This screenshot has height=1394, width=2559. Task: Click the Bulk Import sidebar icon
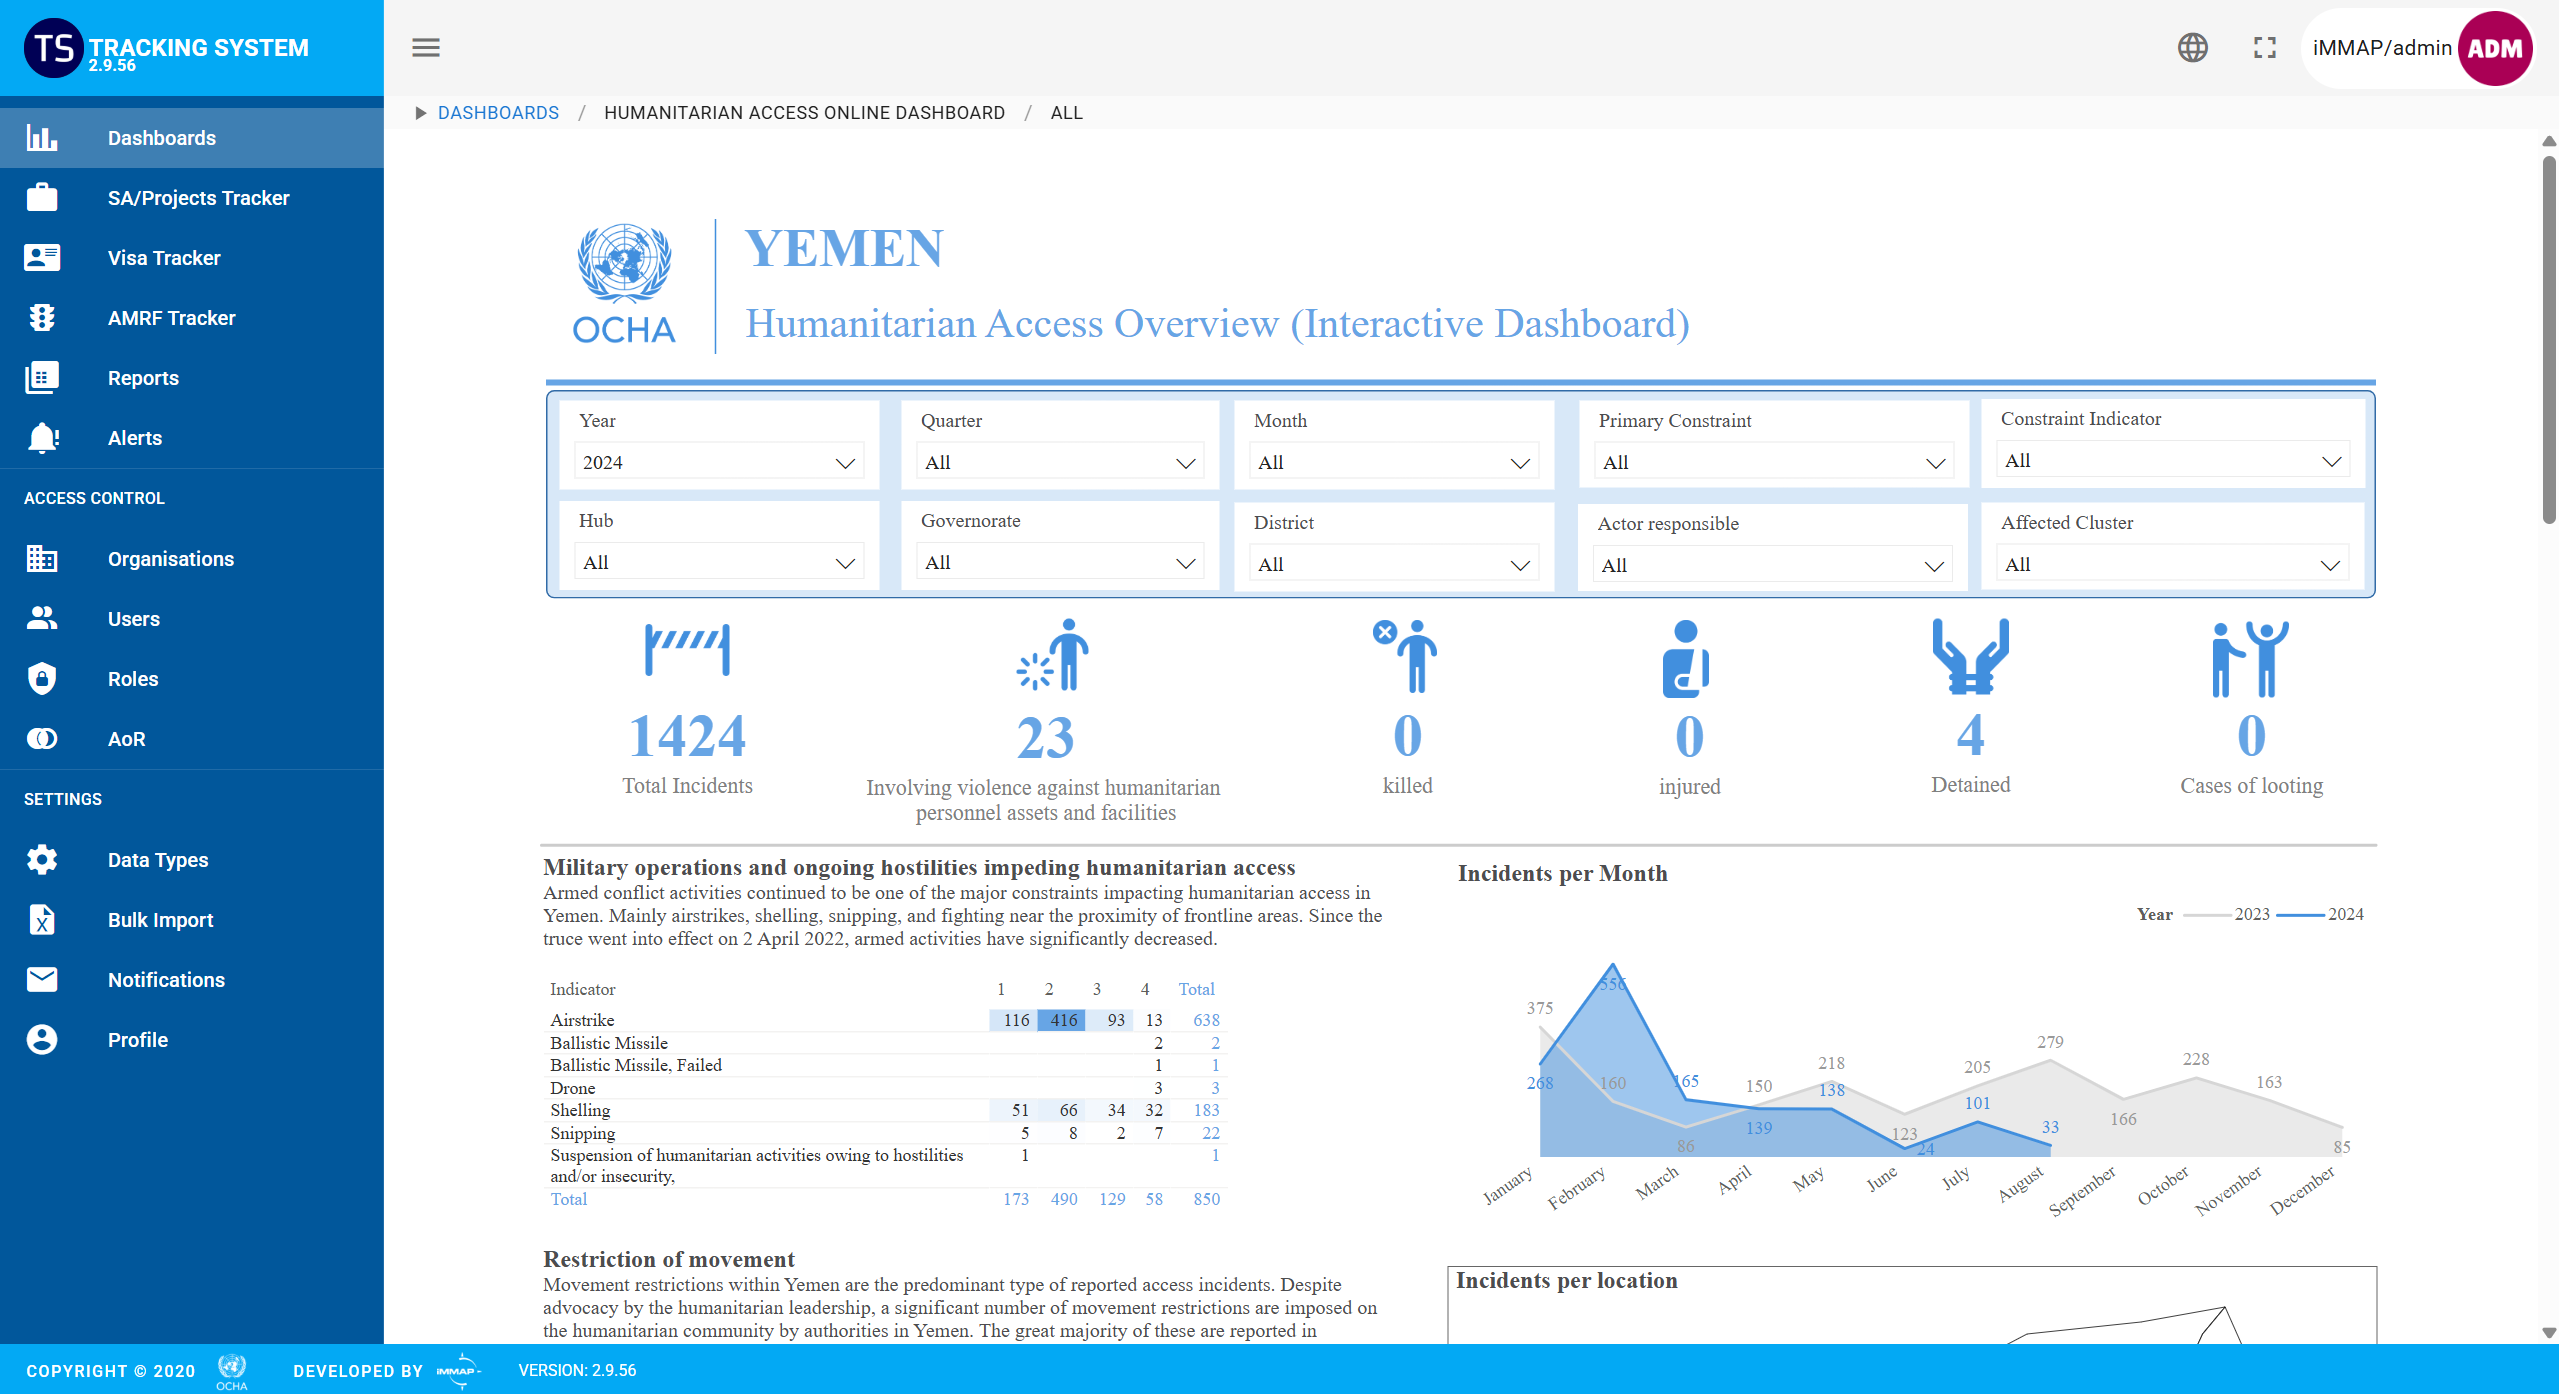tap(41, 919)
